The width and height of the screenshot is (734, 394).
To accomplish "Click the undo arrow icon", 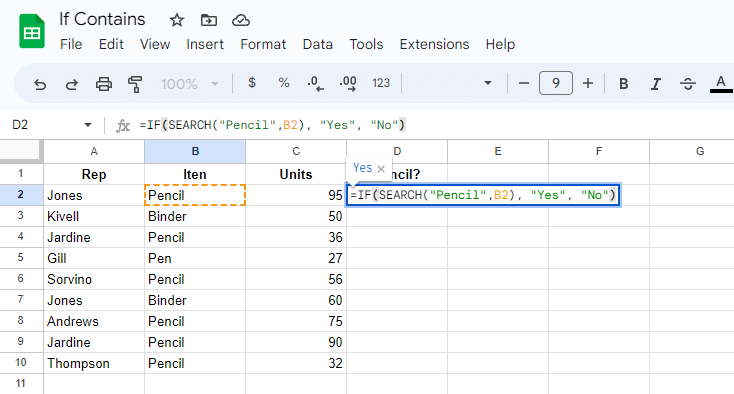I will click(x=40, y=84).
